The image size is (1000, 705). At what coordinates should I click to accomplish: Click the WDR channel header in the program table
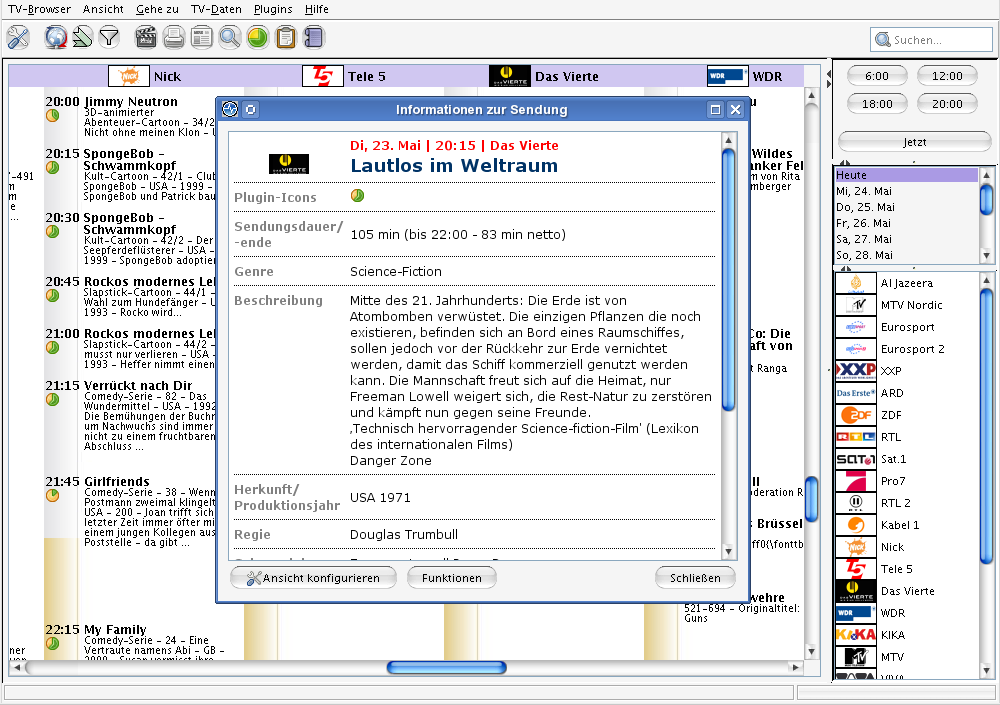tap(745, 77)
